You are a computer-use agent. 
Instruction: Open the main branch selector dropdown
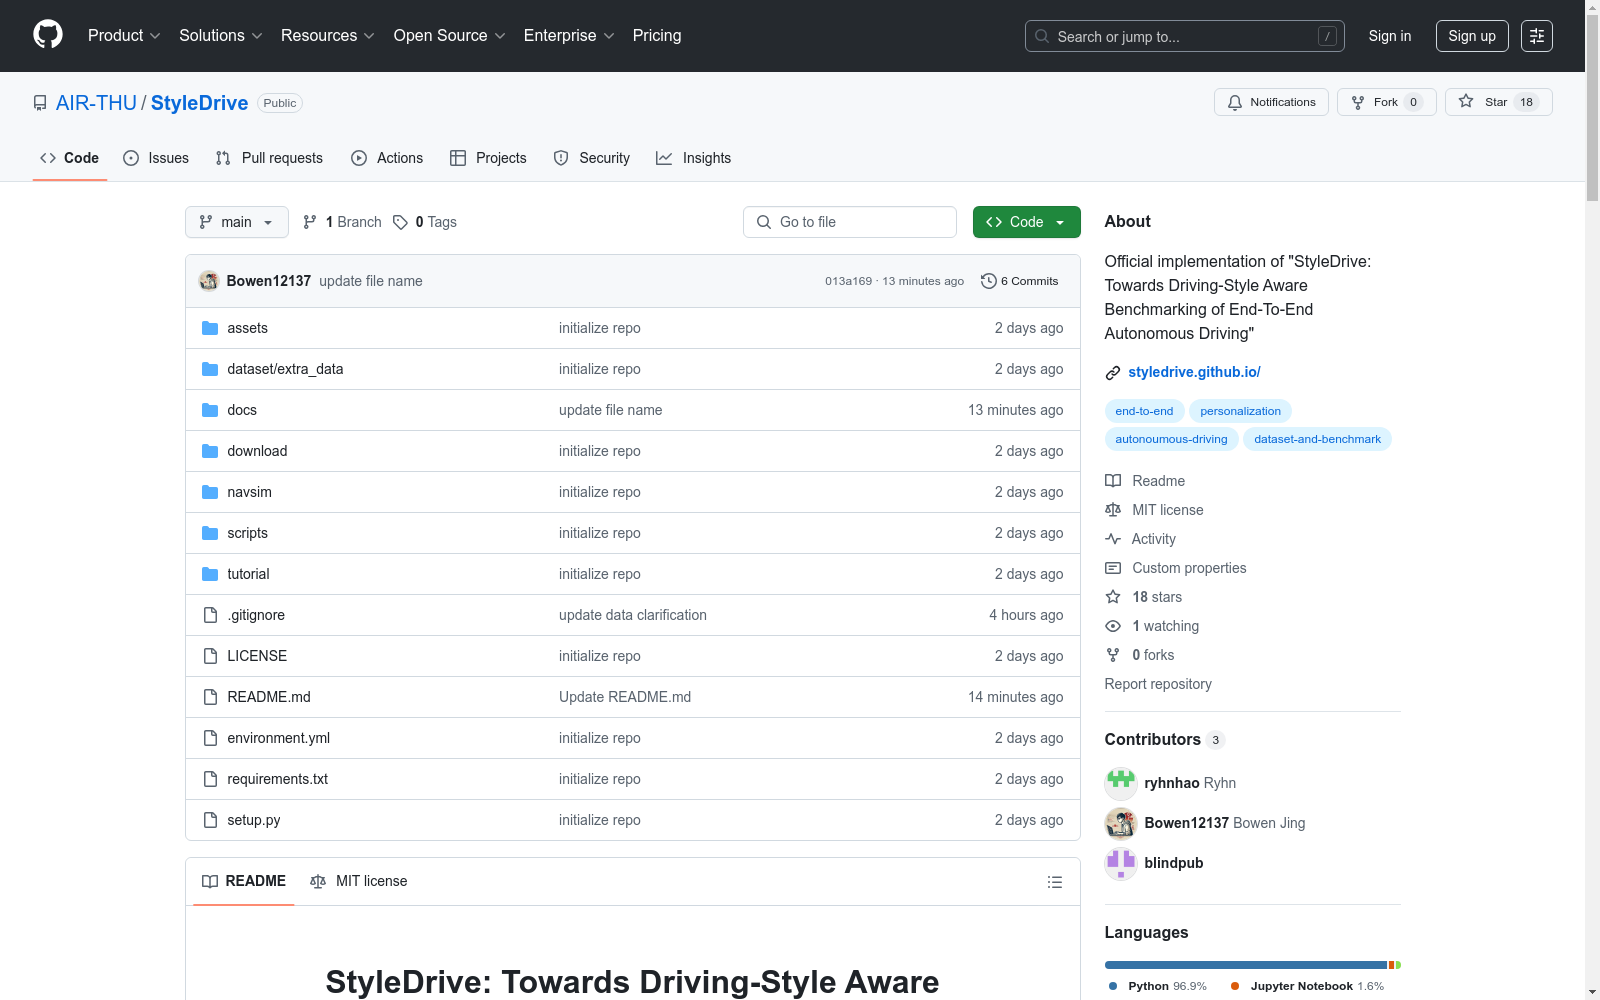point(237,222)
